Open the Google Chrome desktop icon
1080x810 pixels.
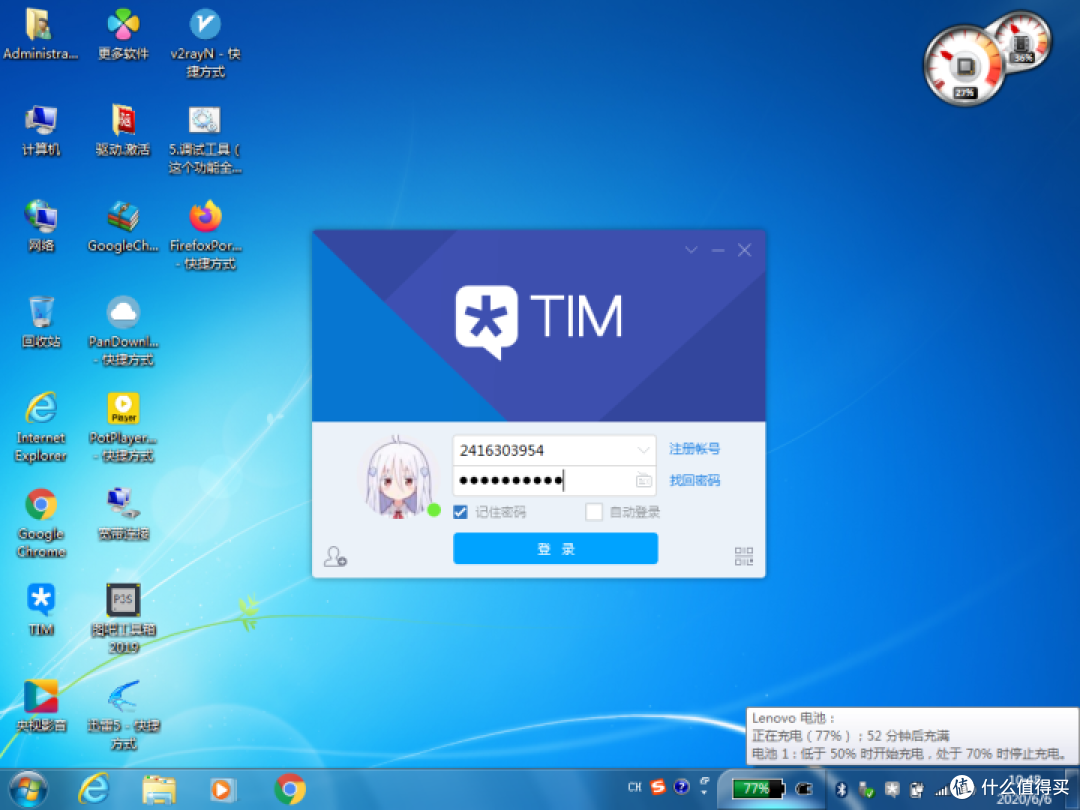click(41, 523)
